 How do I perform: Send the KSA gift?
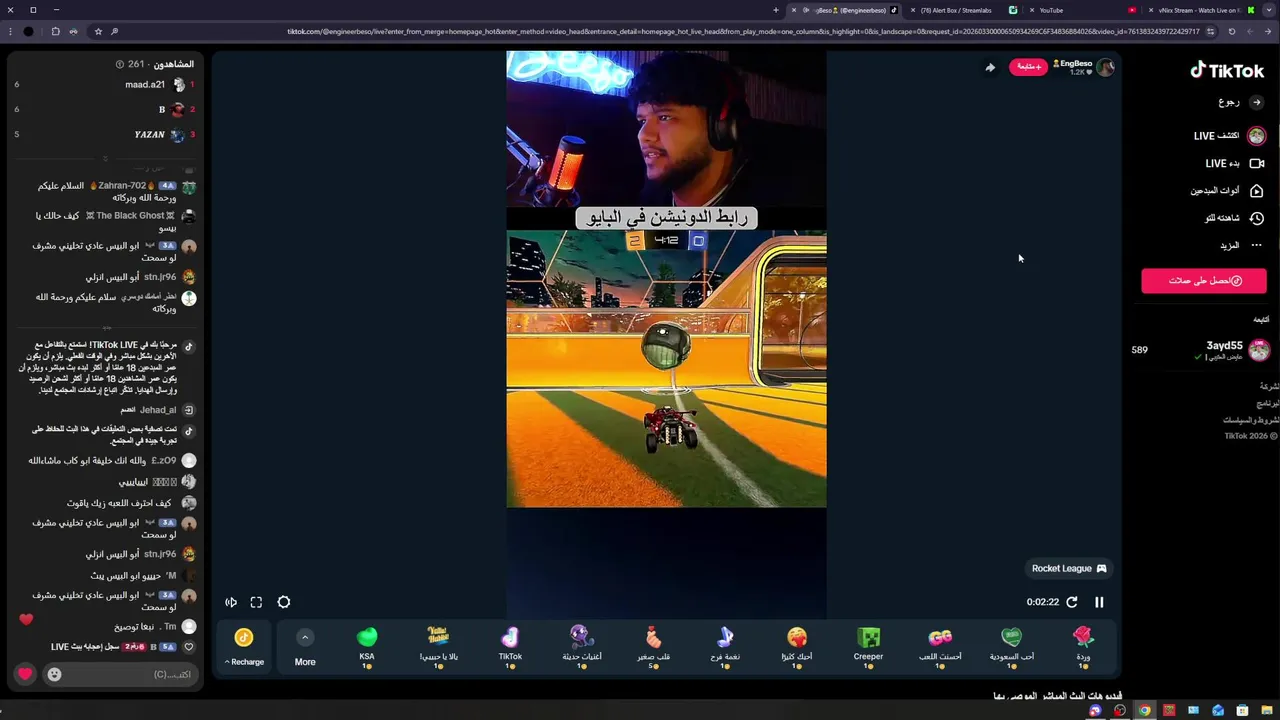tap(367, 646)
